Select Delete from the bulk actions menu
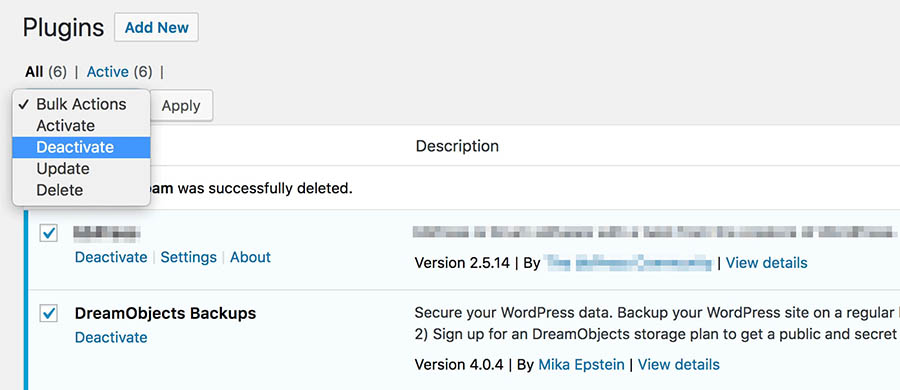The image size is (900, 390). click(81, 190)
